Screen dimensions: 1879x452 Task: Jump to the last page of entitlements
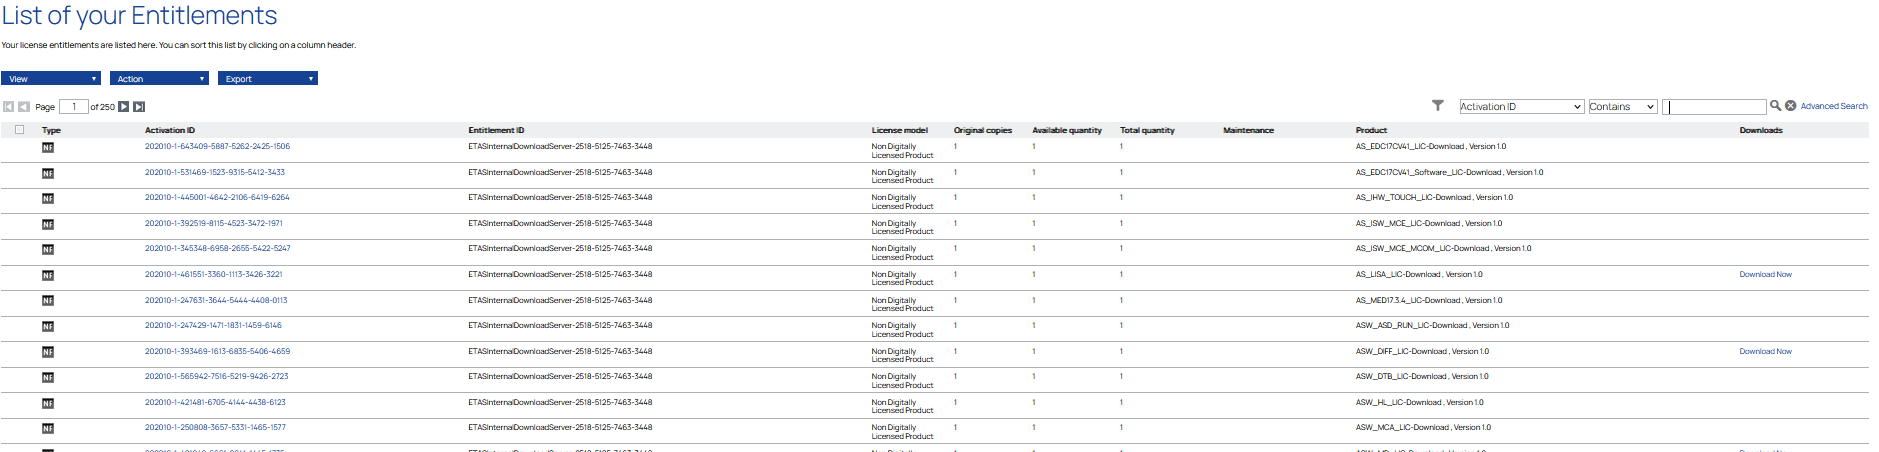coord(139,107)
